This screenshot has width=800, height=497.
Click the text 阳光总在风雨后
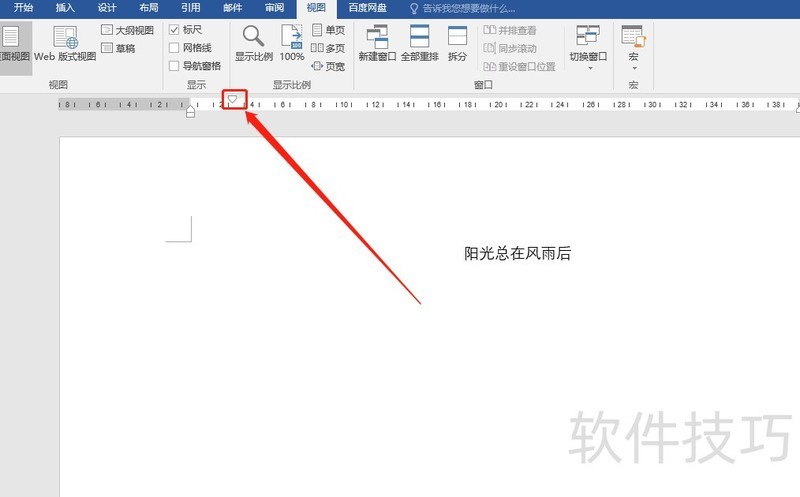coord(517,253)
